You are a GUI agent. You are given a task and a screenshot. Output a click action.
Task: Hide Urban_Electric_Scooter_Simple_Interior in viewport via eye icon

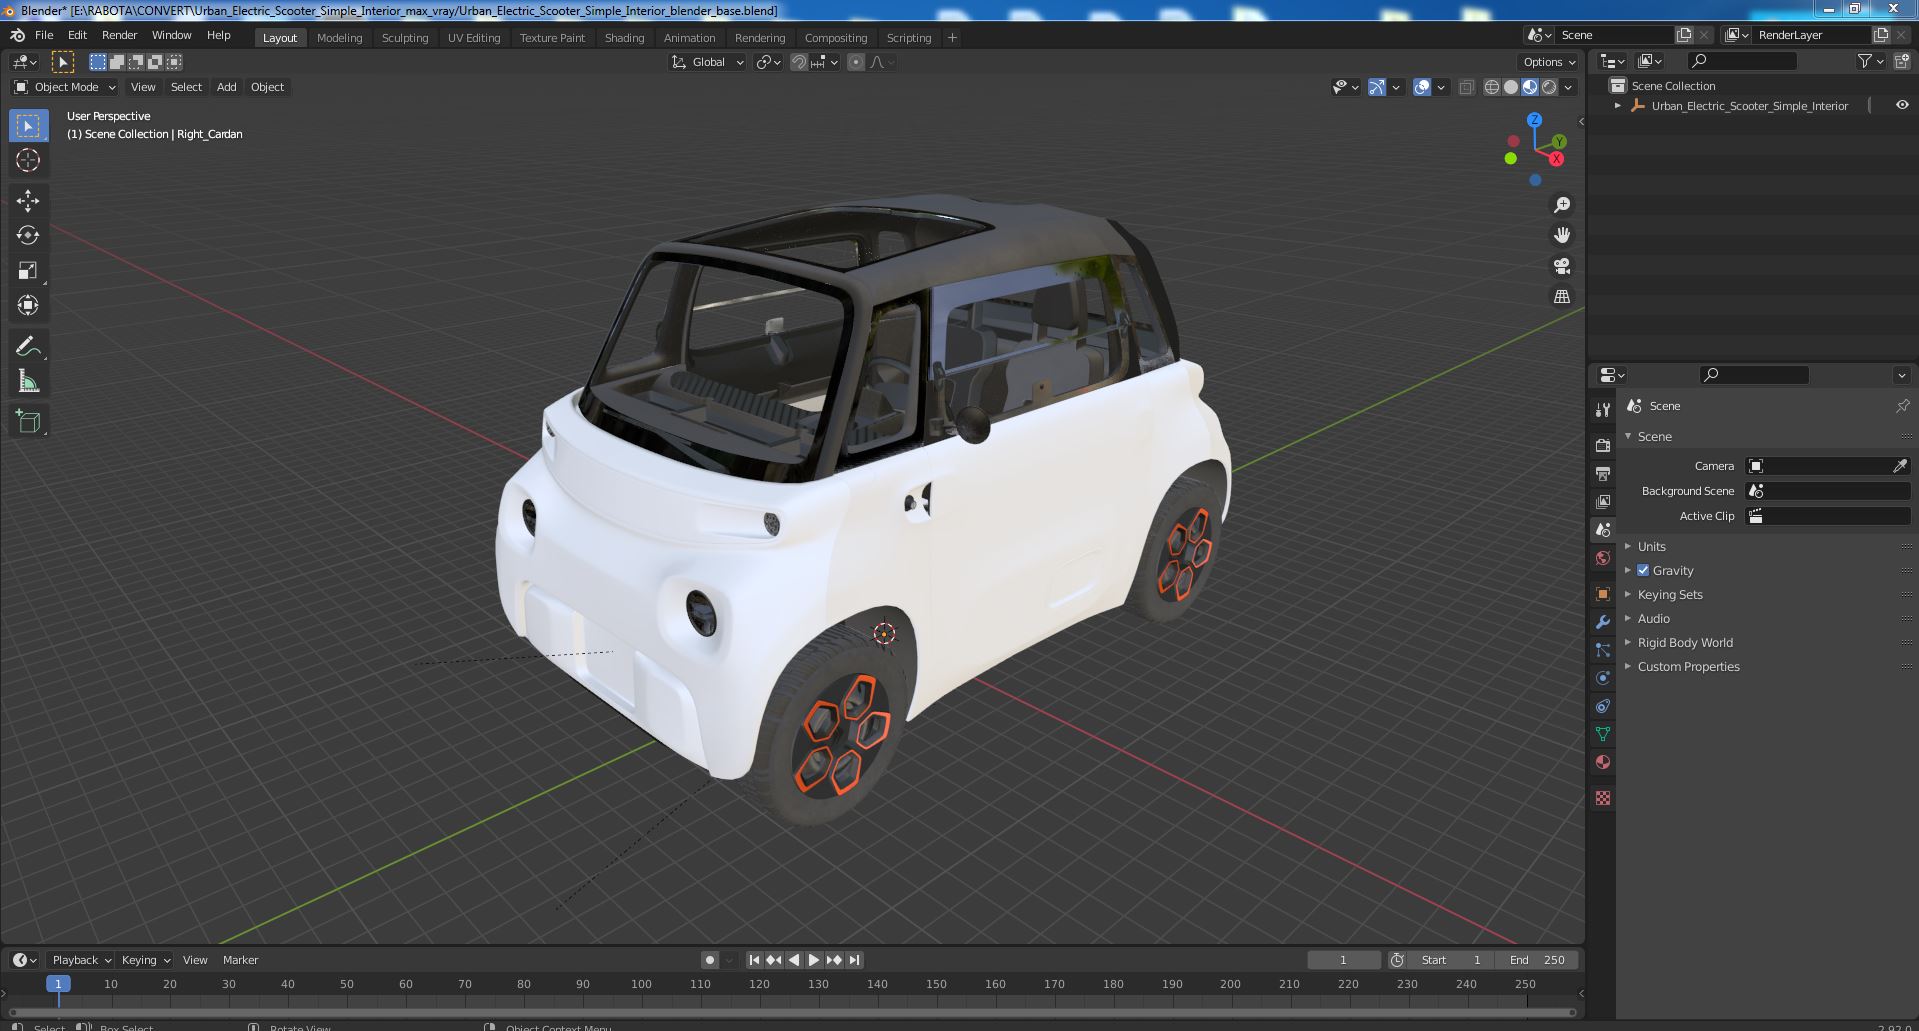[x=1901, y=105]
